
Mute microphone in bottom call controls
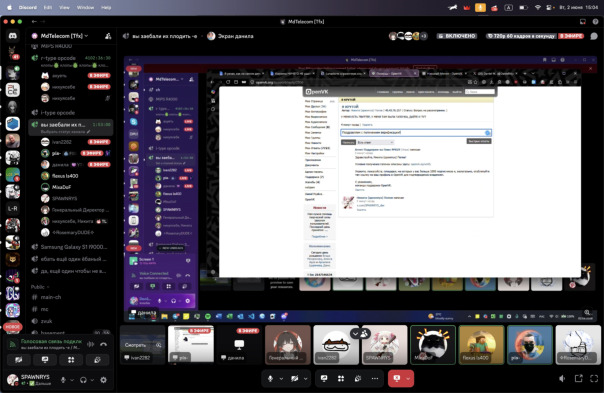(x=270, y=379)
